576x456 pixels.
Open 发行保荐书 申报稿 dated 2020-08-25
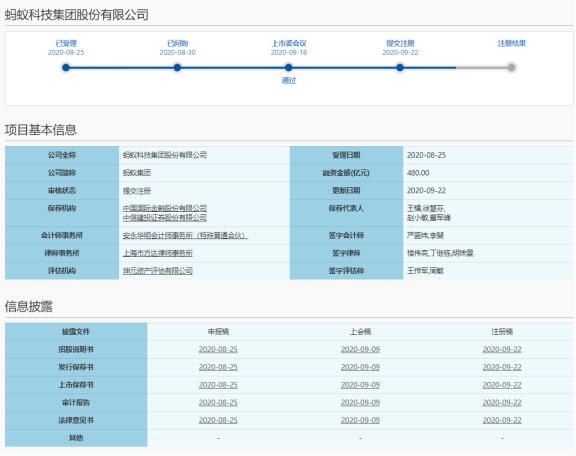tap(218, 367)
